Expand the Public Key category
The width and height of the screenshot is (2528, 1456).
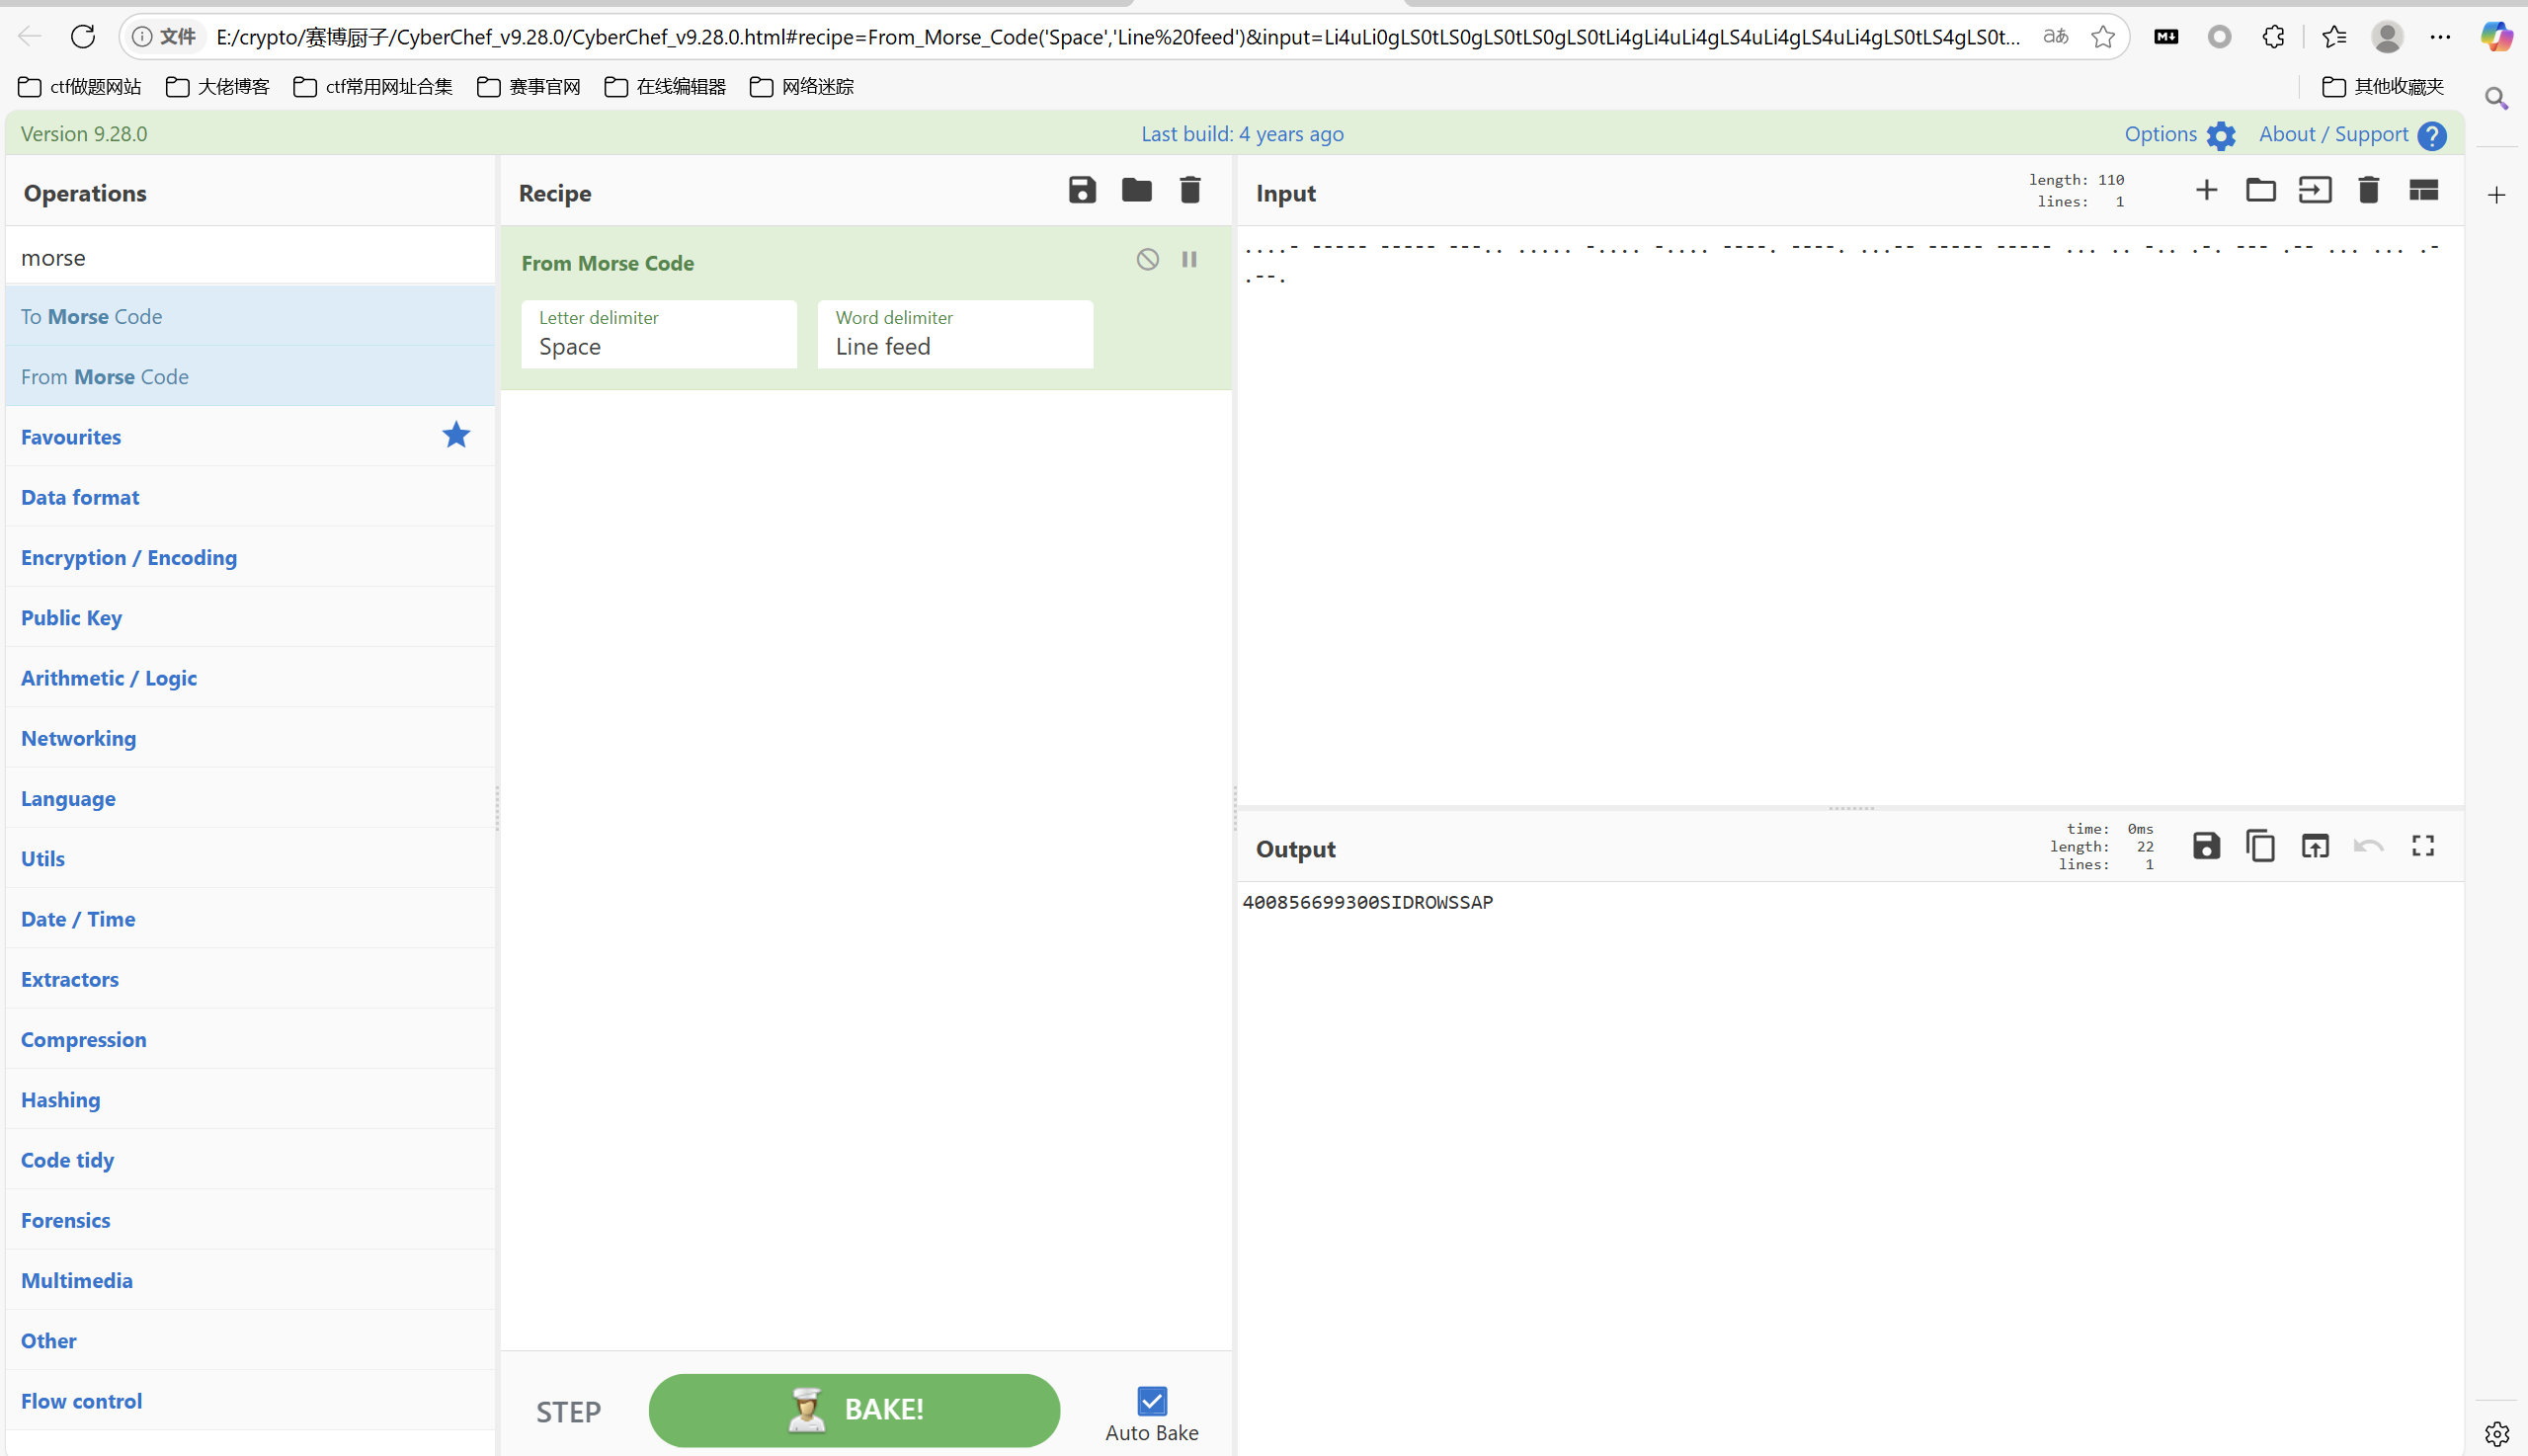pyautogui.click(x=250, y=617)
